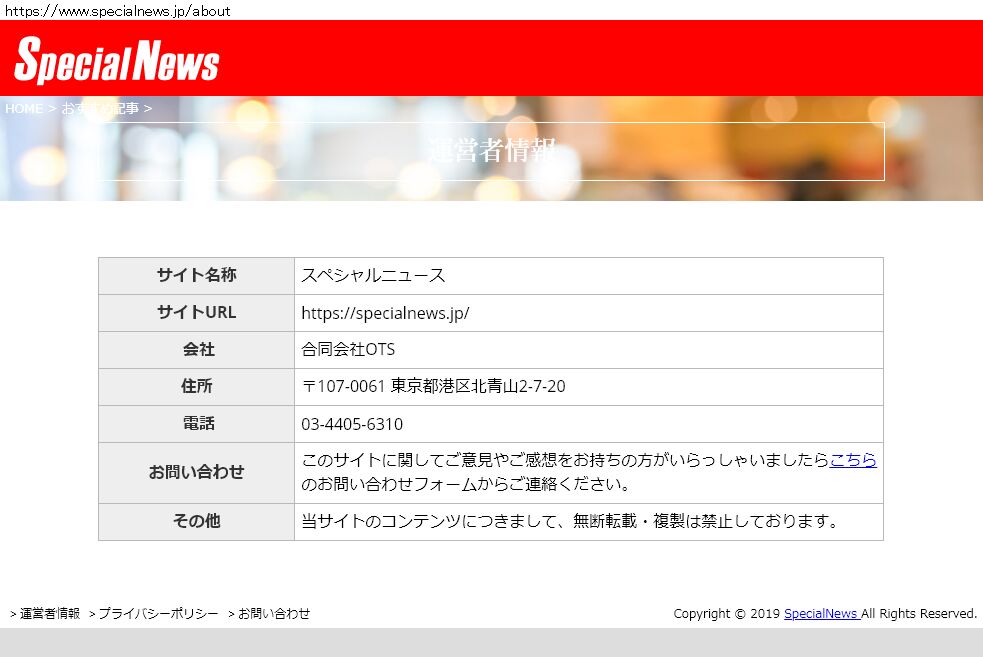Click the お問い合わせ table row header

coord(196,472)
